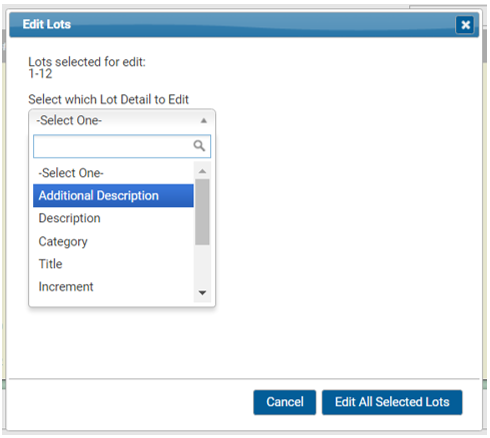The width and height of the screenshot is (490, 438).
Task: Cancel the lot editing dialog
Action: [x=285, y=402]
